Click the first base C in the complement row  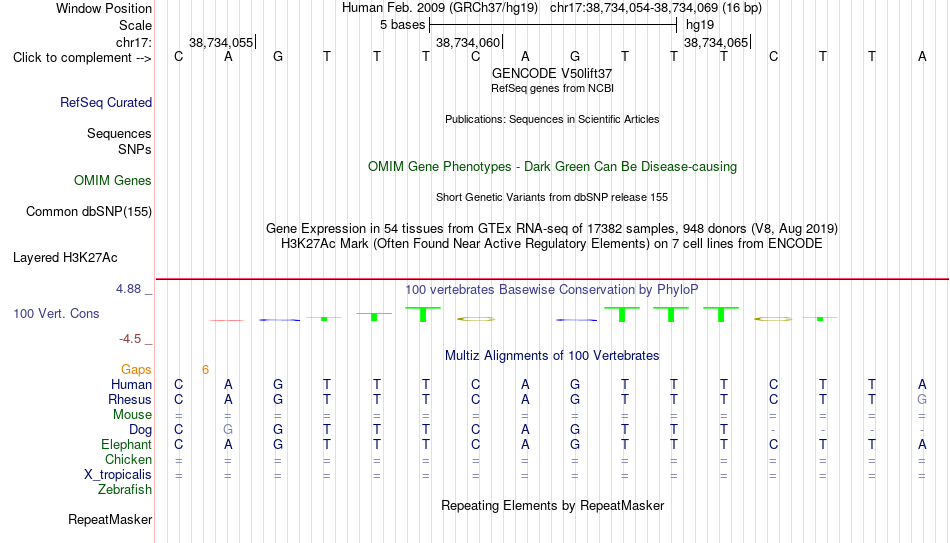(178, 57)
